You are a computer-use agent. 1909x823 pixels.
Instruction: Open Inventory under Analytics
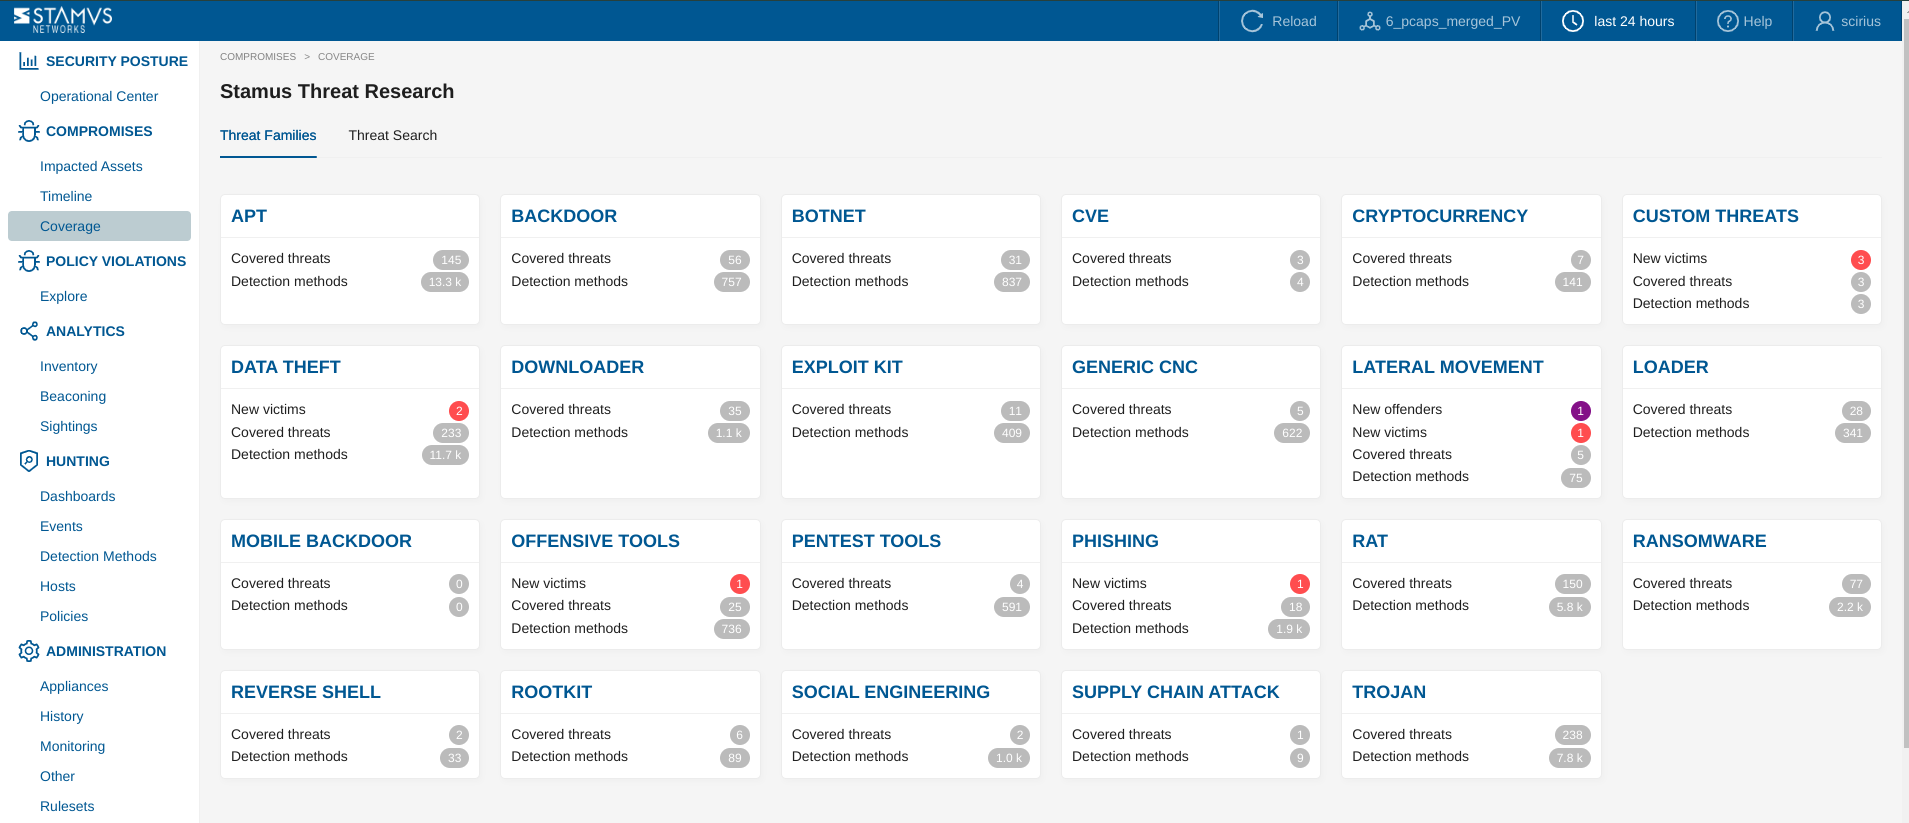[68, 366]
